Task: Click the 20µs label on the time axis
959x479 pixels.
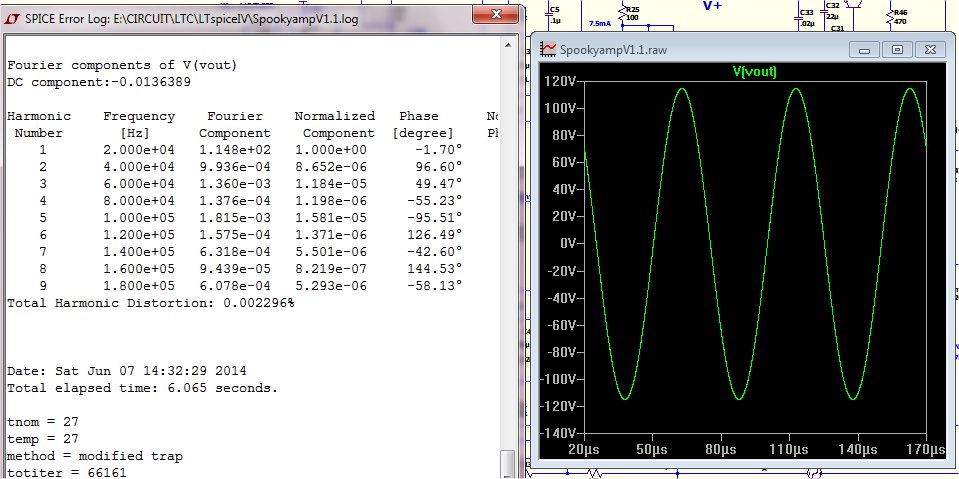Action: 583,451
